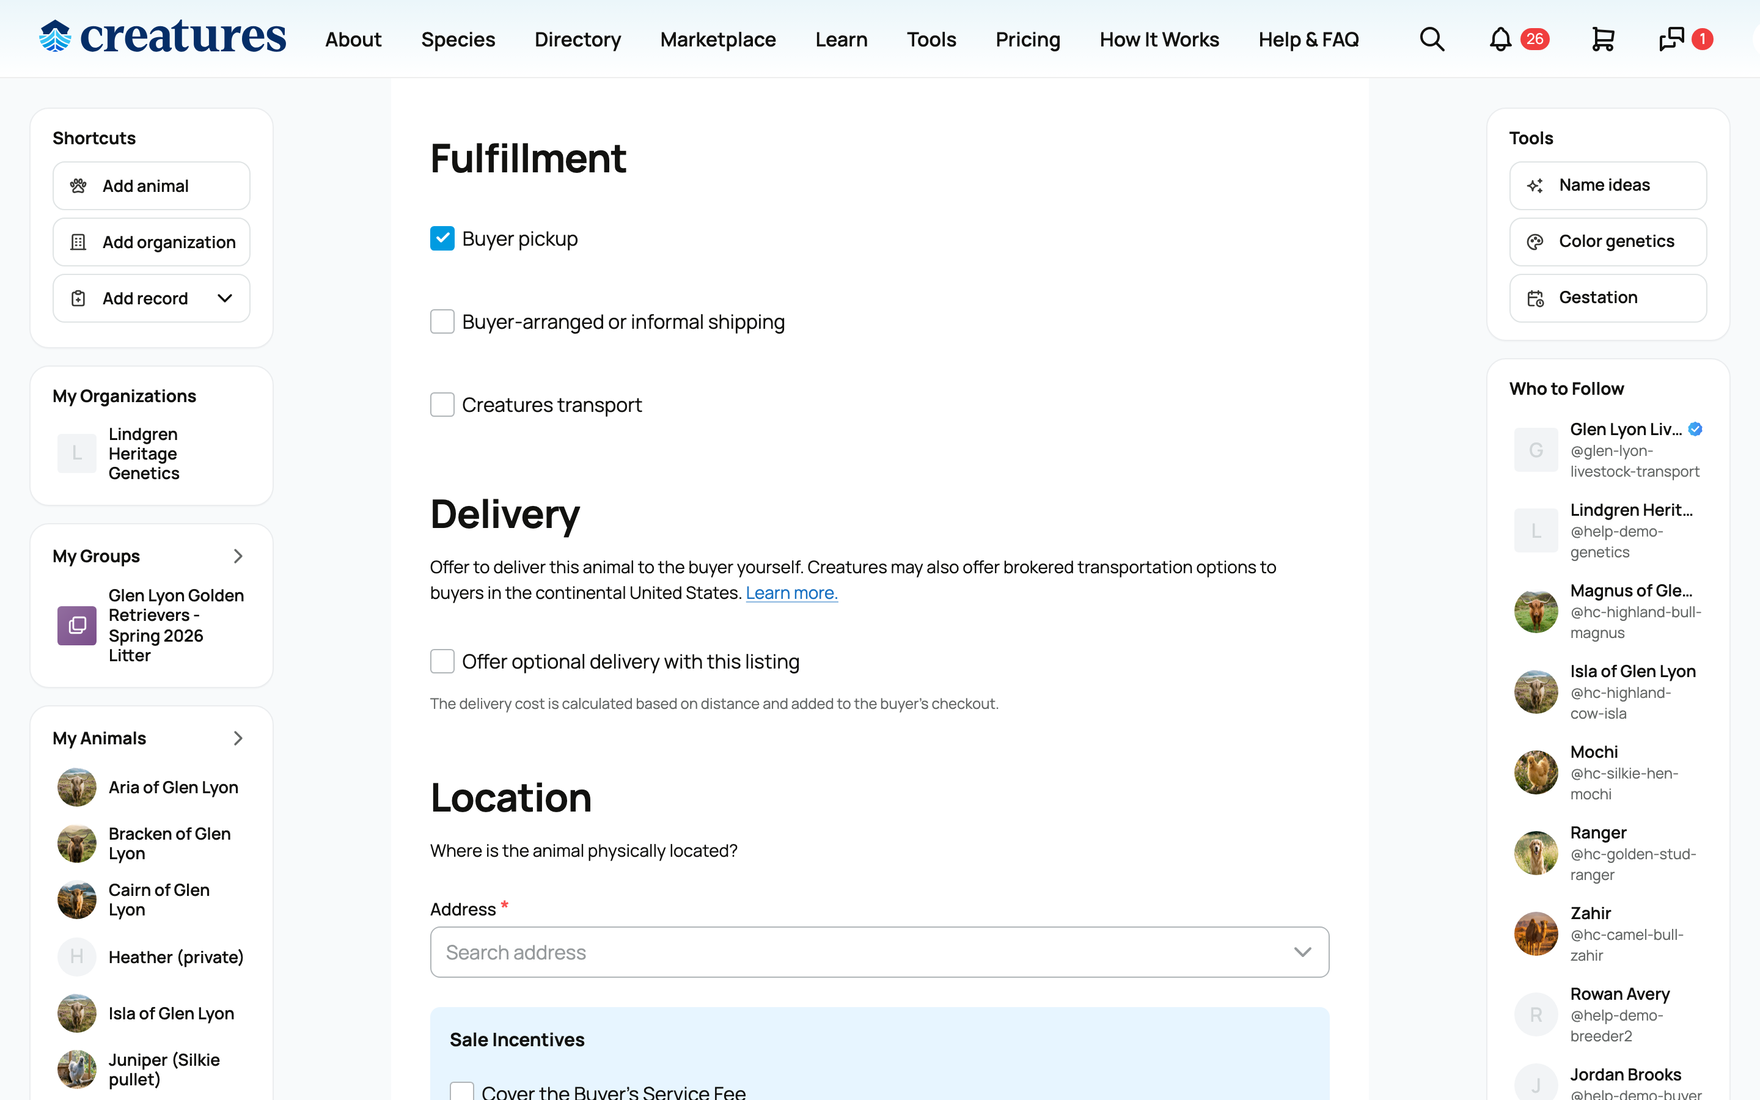Click the Creatures logo
The image size is (1760, 1100).
(x=162, y=38)
